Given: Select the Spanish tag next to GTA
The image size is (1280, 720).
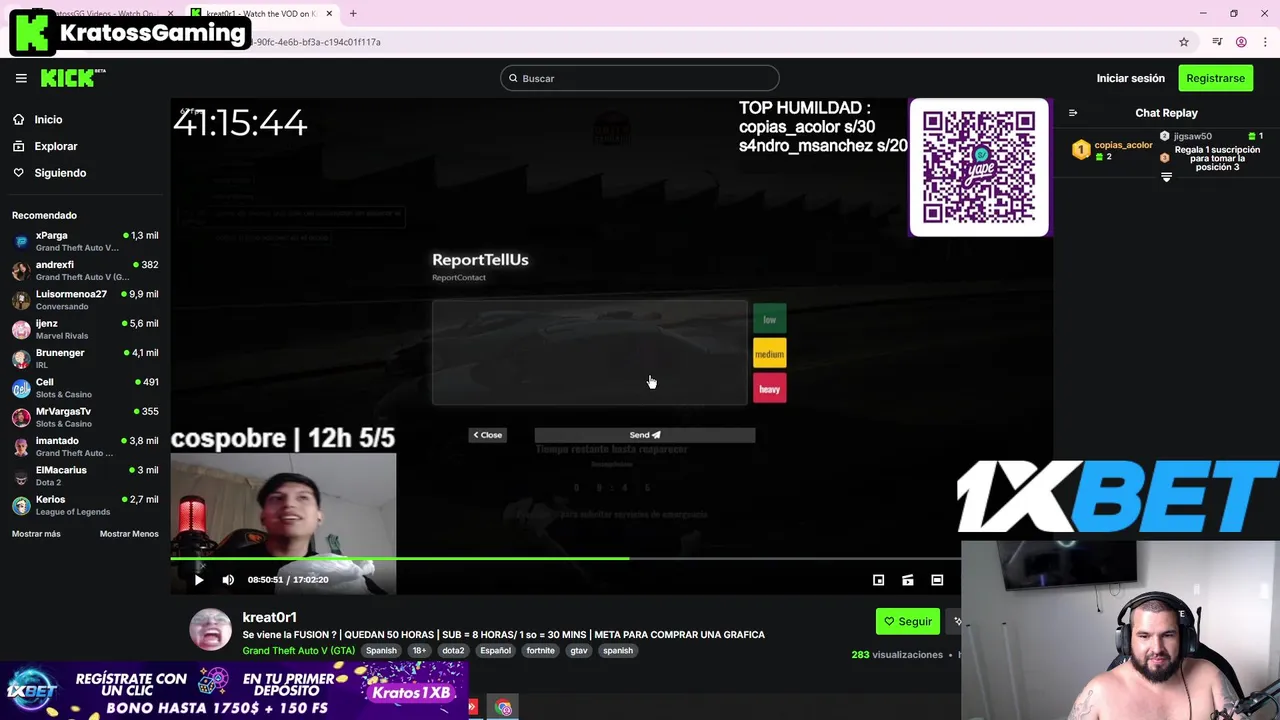Looking at the screenshot, I should coord(381,650).
